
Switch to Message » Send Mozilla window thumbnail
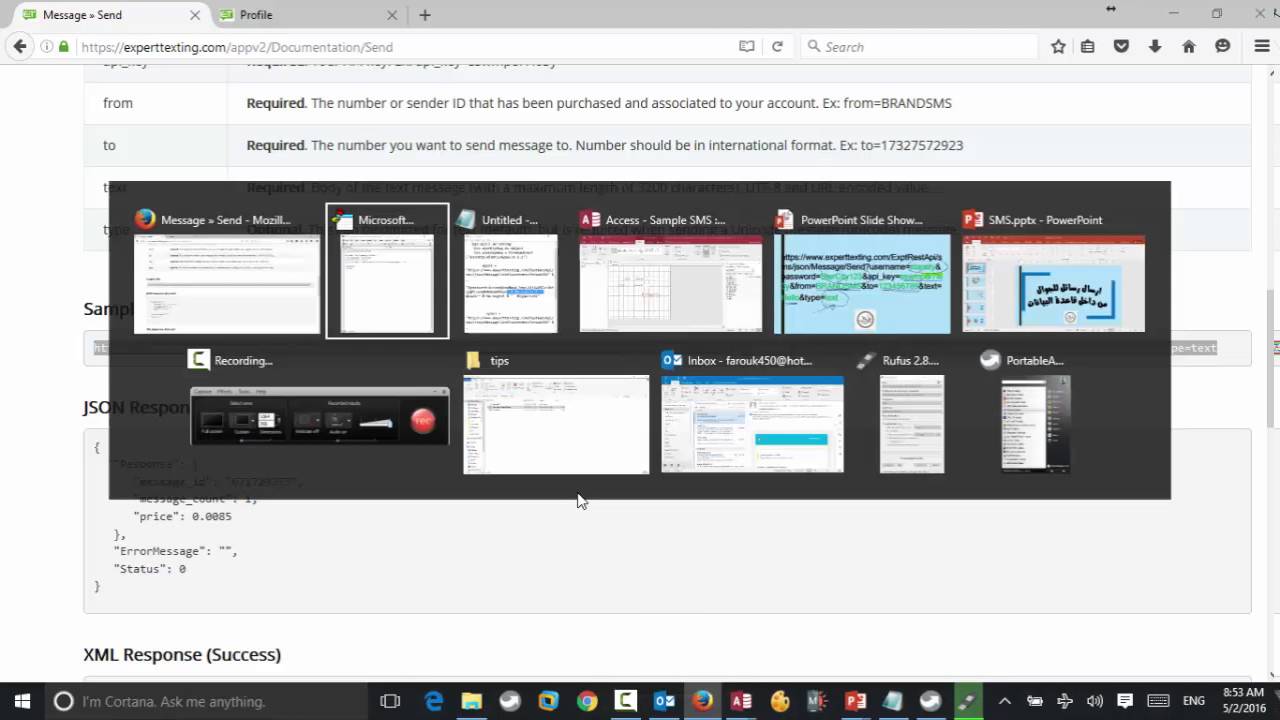point(227,270)
